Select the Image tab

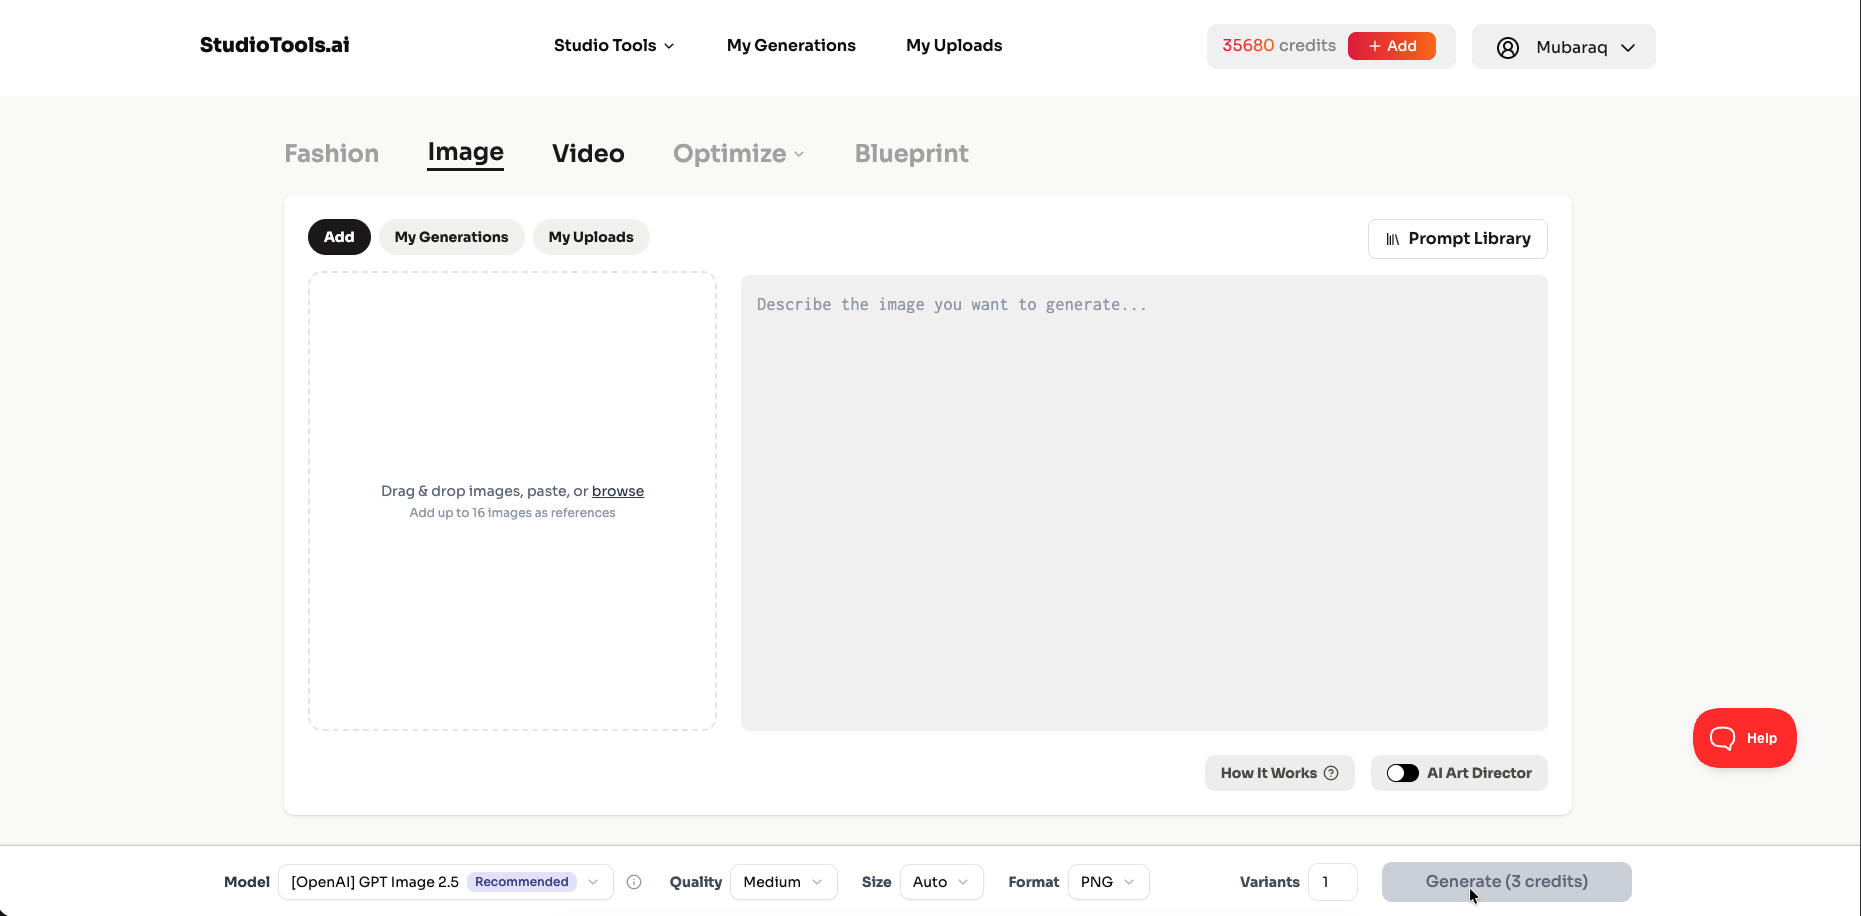coord(466,152)
